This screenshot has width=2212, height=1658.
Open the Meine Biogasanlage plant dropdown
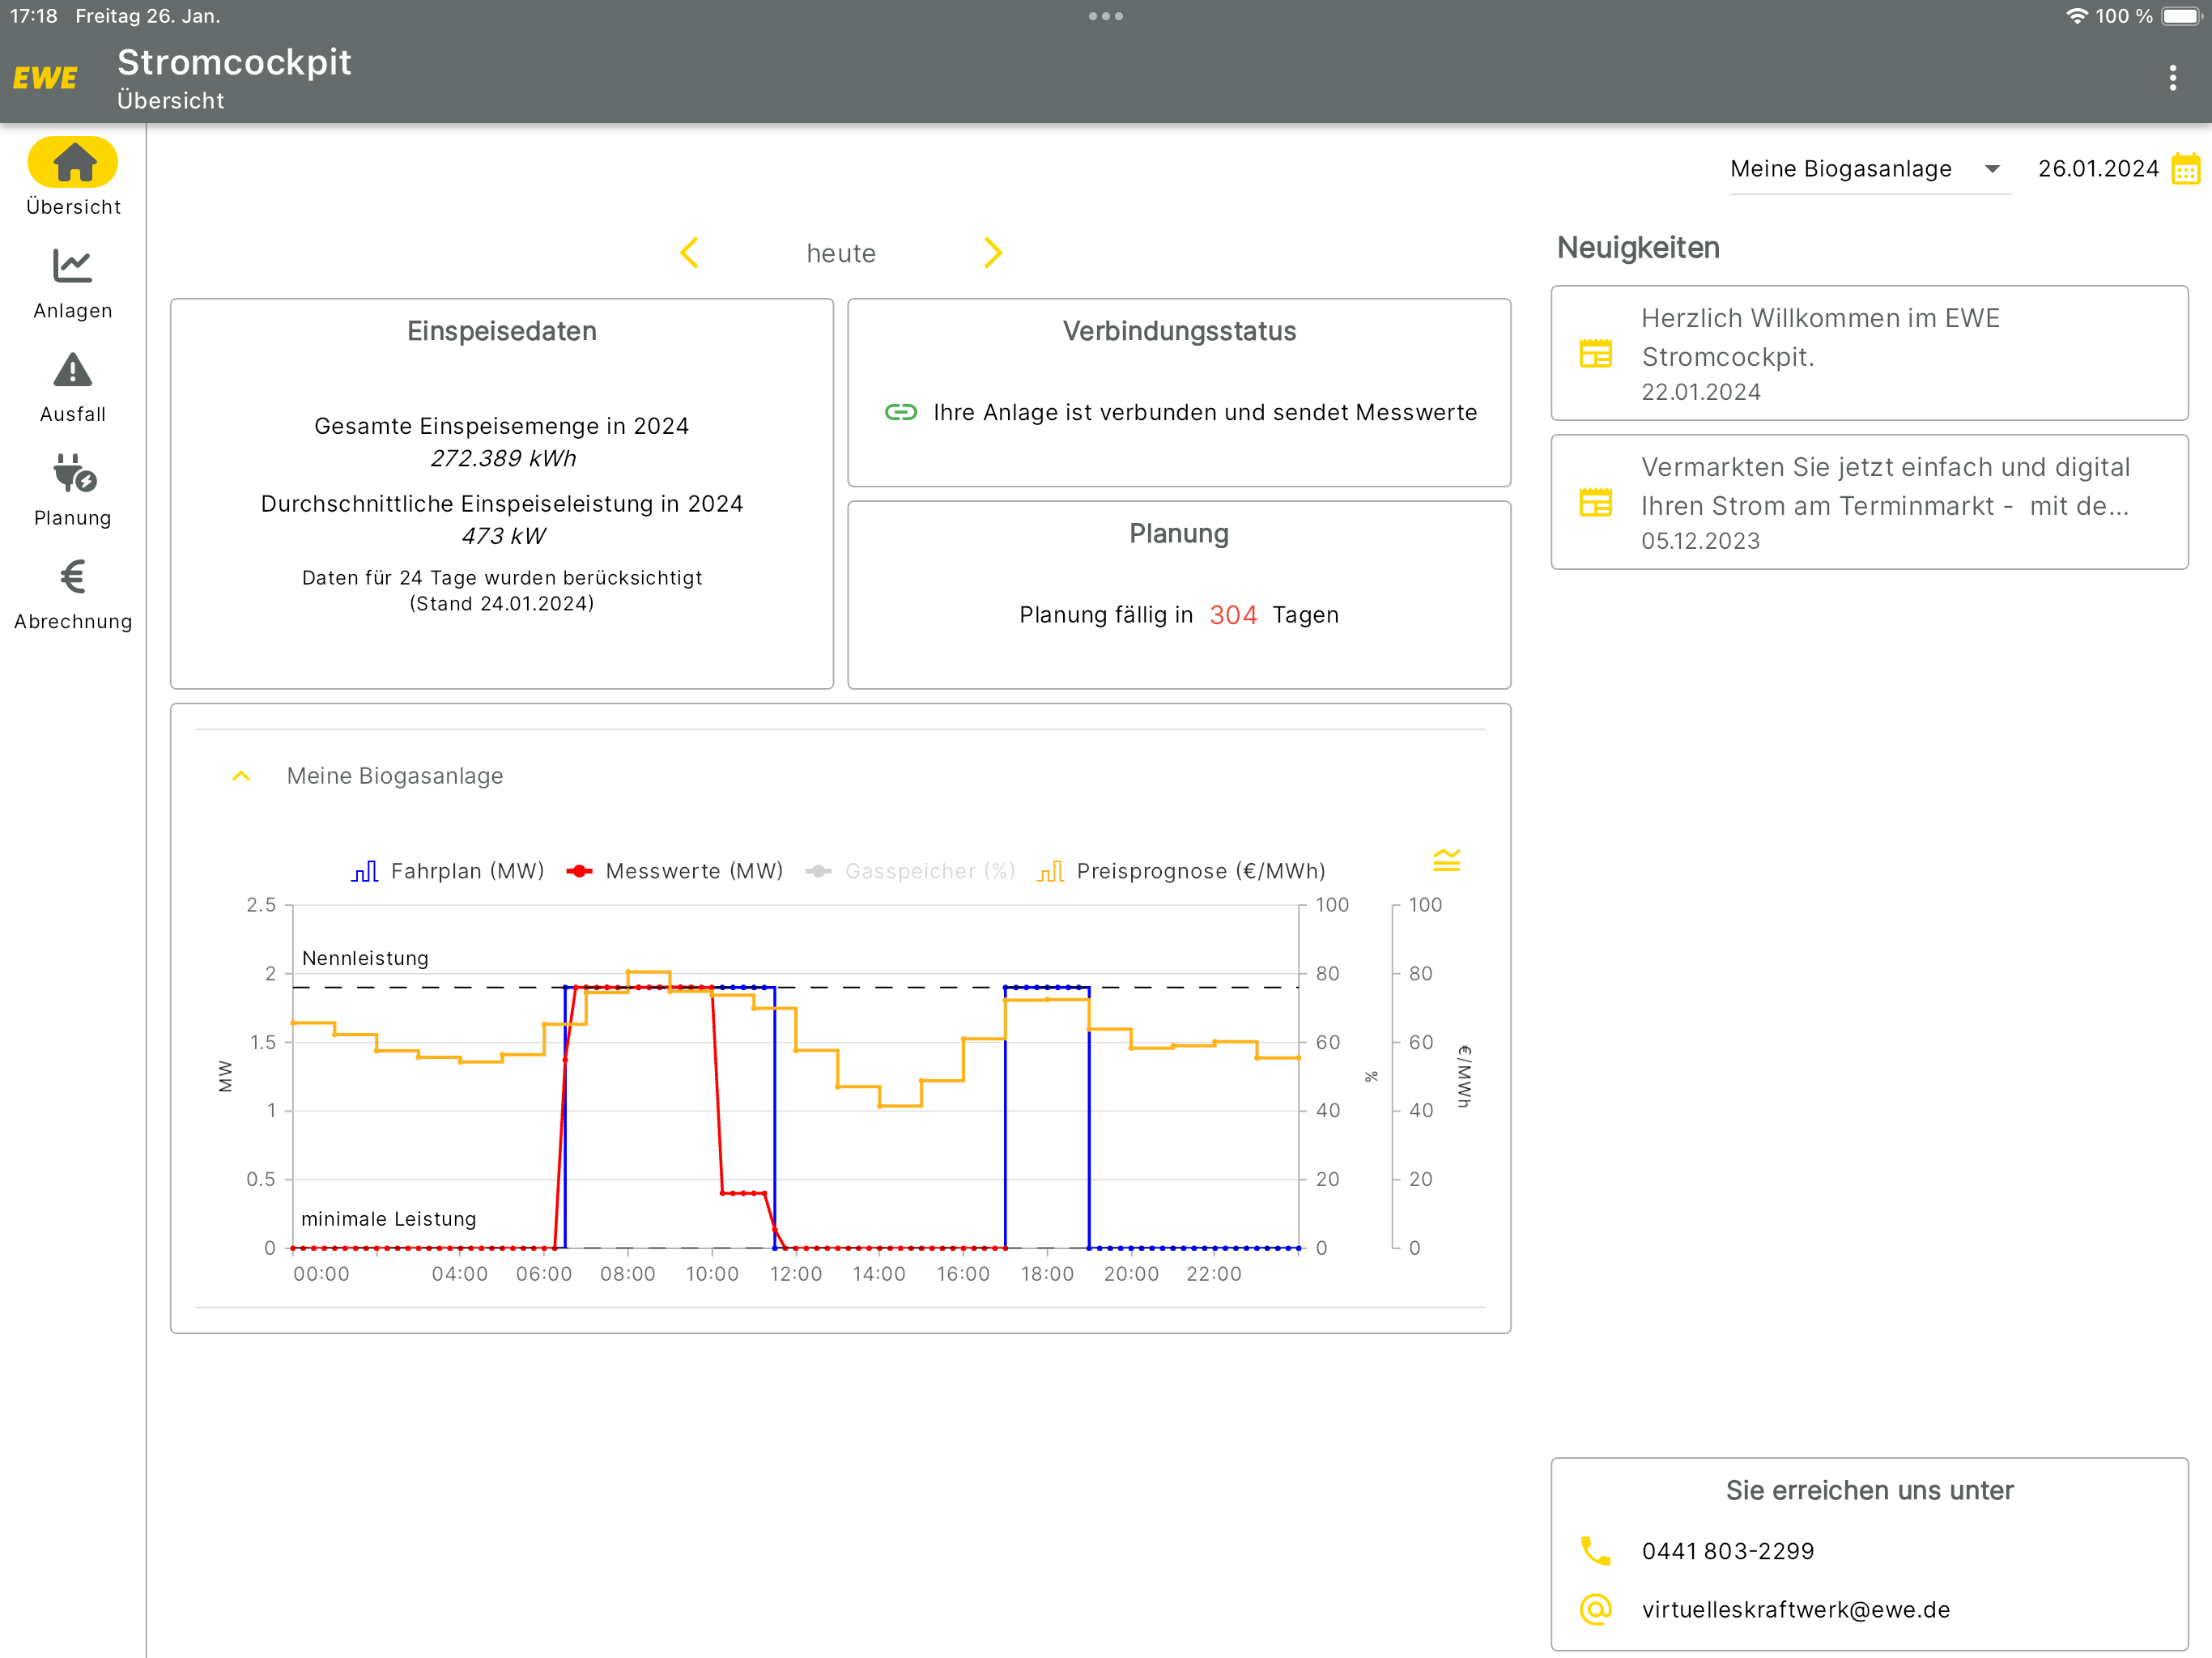click(1869, 169)
